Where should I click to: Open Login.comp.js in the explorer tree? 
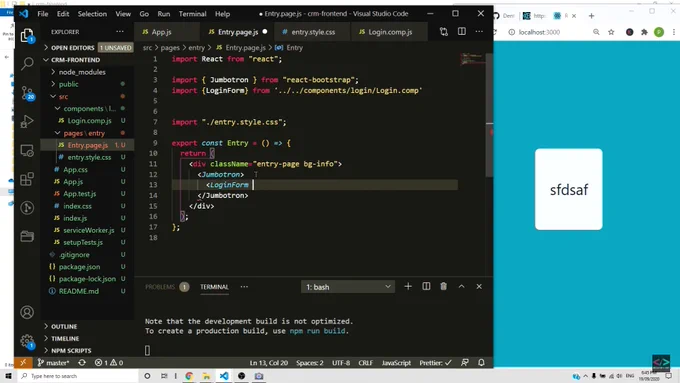point(89,121)
